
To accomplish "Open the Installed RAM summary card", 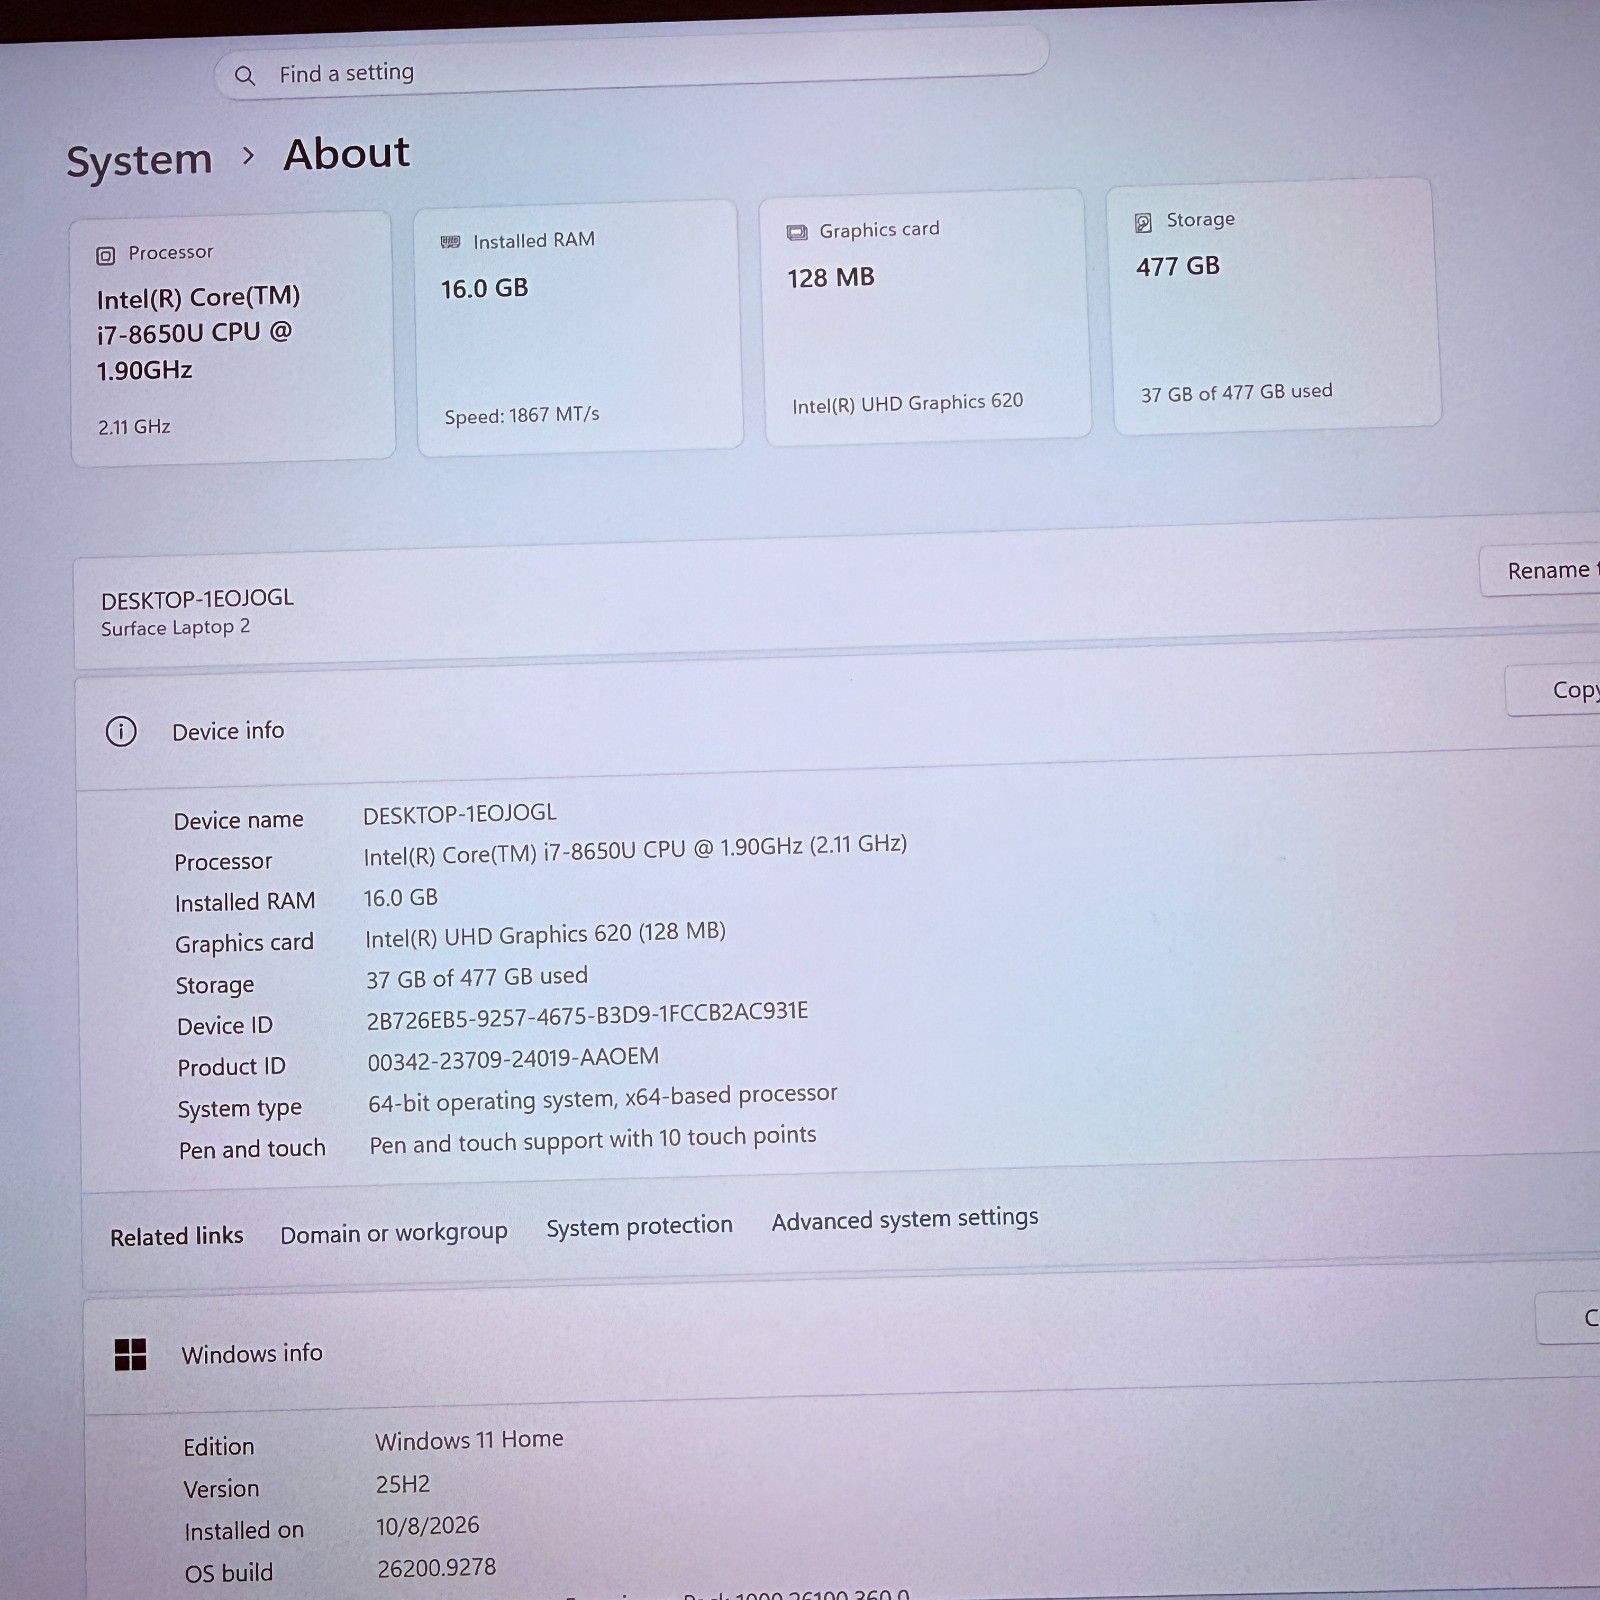I will tap(579, 328).
